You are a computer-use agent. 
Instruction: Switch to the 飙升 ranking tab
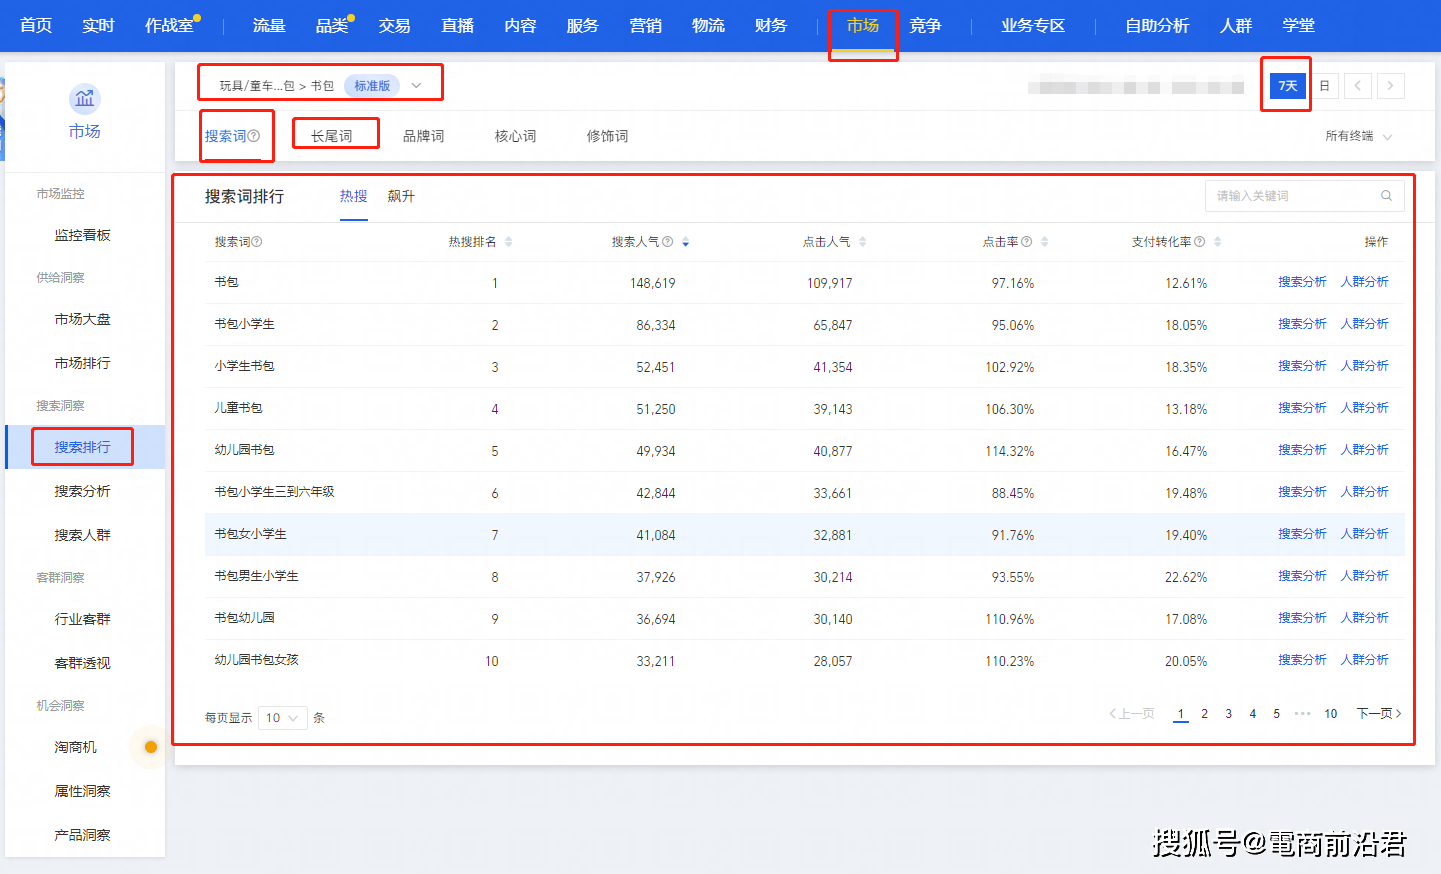pos(401,196)
